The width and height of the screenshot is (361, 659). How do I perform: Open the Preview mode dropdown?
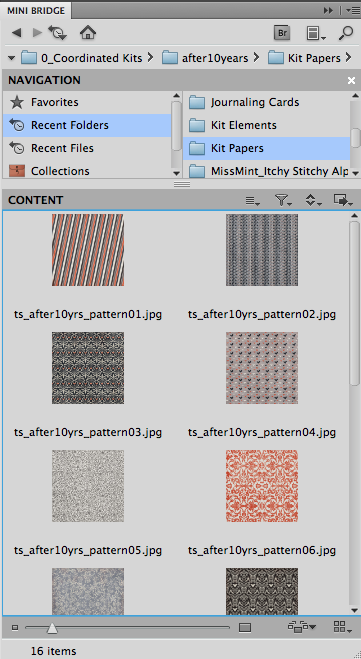tap(302, 627)
